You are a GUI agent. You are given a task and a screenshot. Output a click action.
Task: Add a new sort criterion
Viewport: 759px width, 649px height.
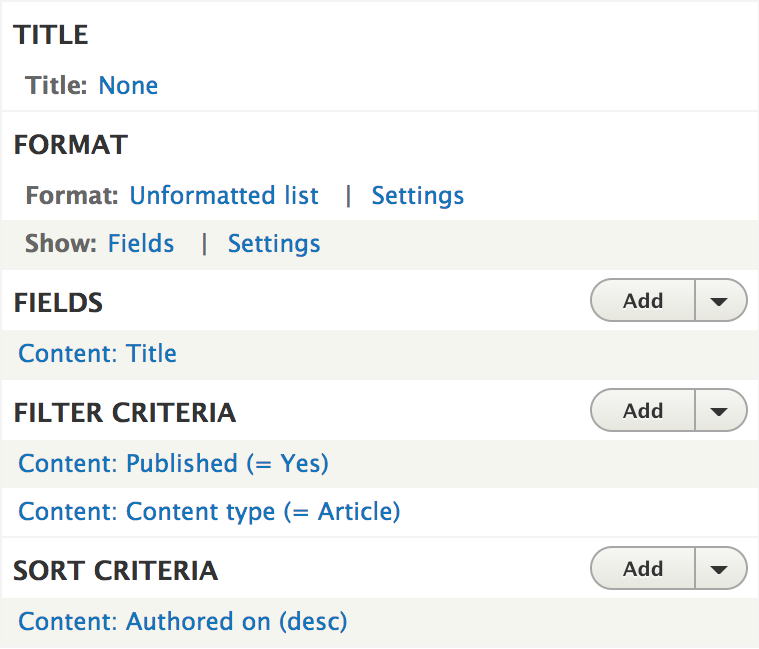pos(643,569)
